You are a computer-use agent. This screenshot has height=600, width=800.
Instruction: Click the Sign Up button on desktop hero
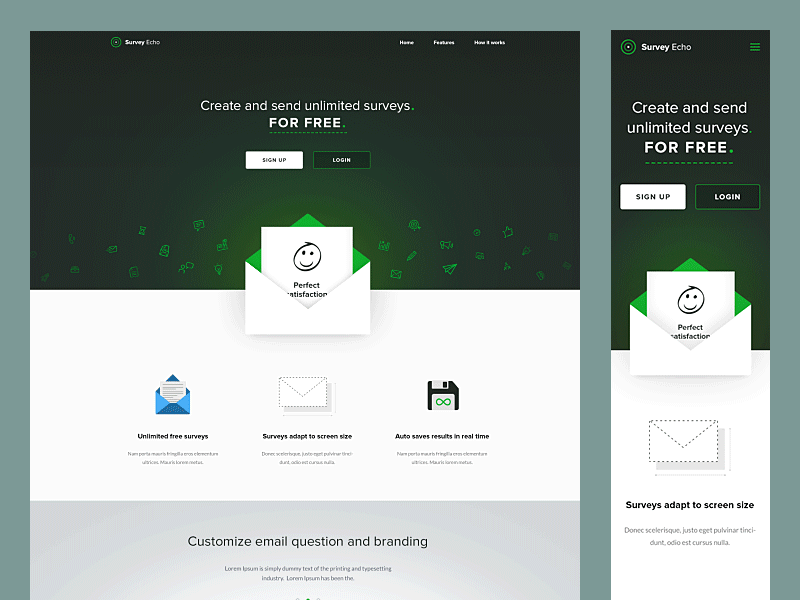(274, 159)
